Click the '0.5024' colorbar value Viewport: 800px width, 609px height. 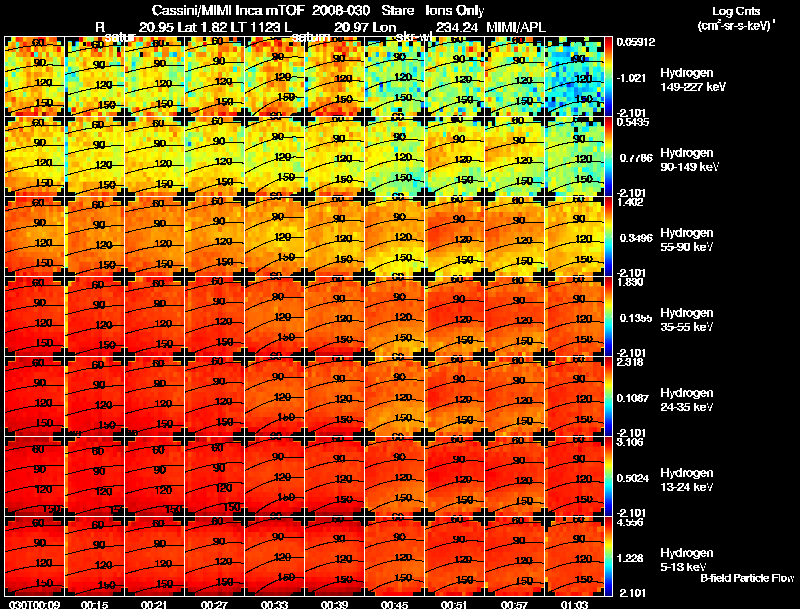tap(633, 478)
